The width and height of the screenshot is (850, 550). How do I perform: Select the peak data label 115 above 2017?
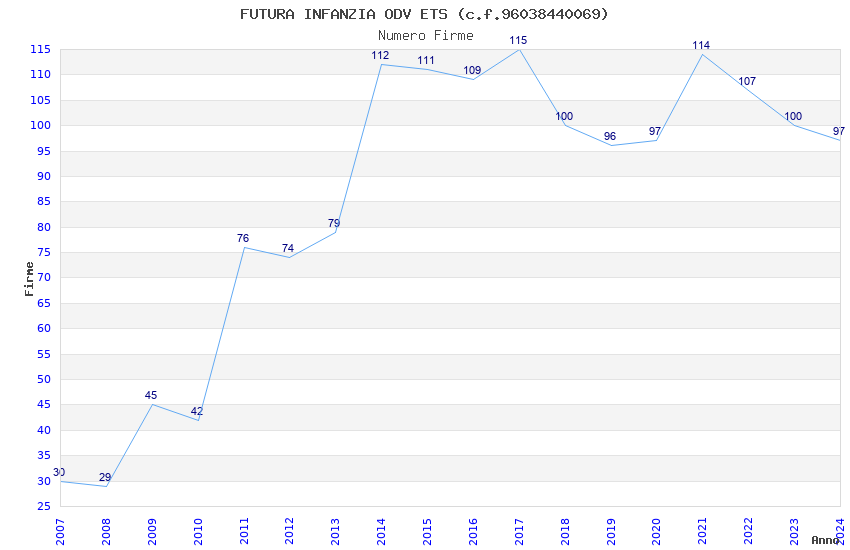coord(518,40)
